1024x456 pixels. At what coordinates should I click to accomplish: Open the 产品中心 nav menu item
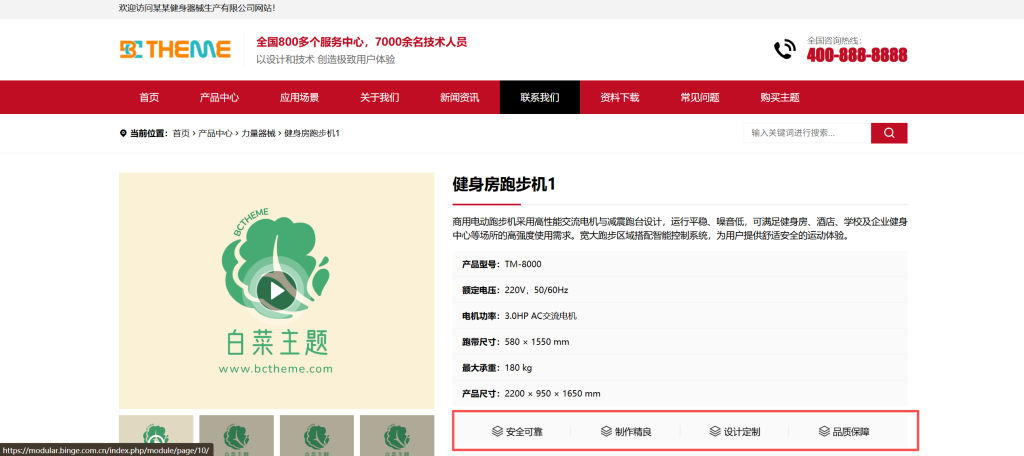point(219,97)
